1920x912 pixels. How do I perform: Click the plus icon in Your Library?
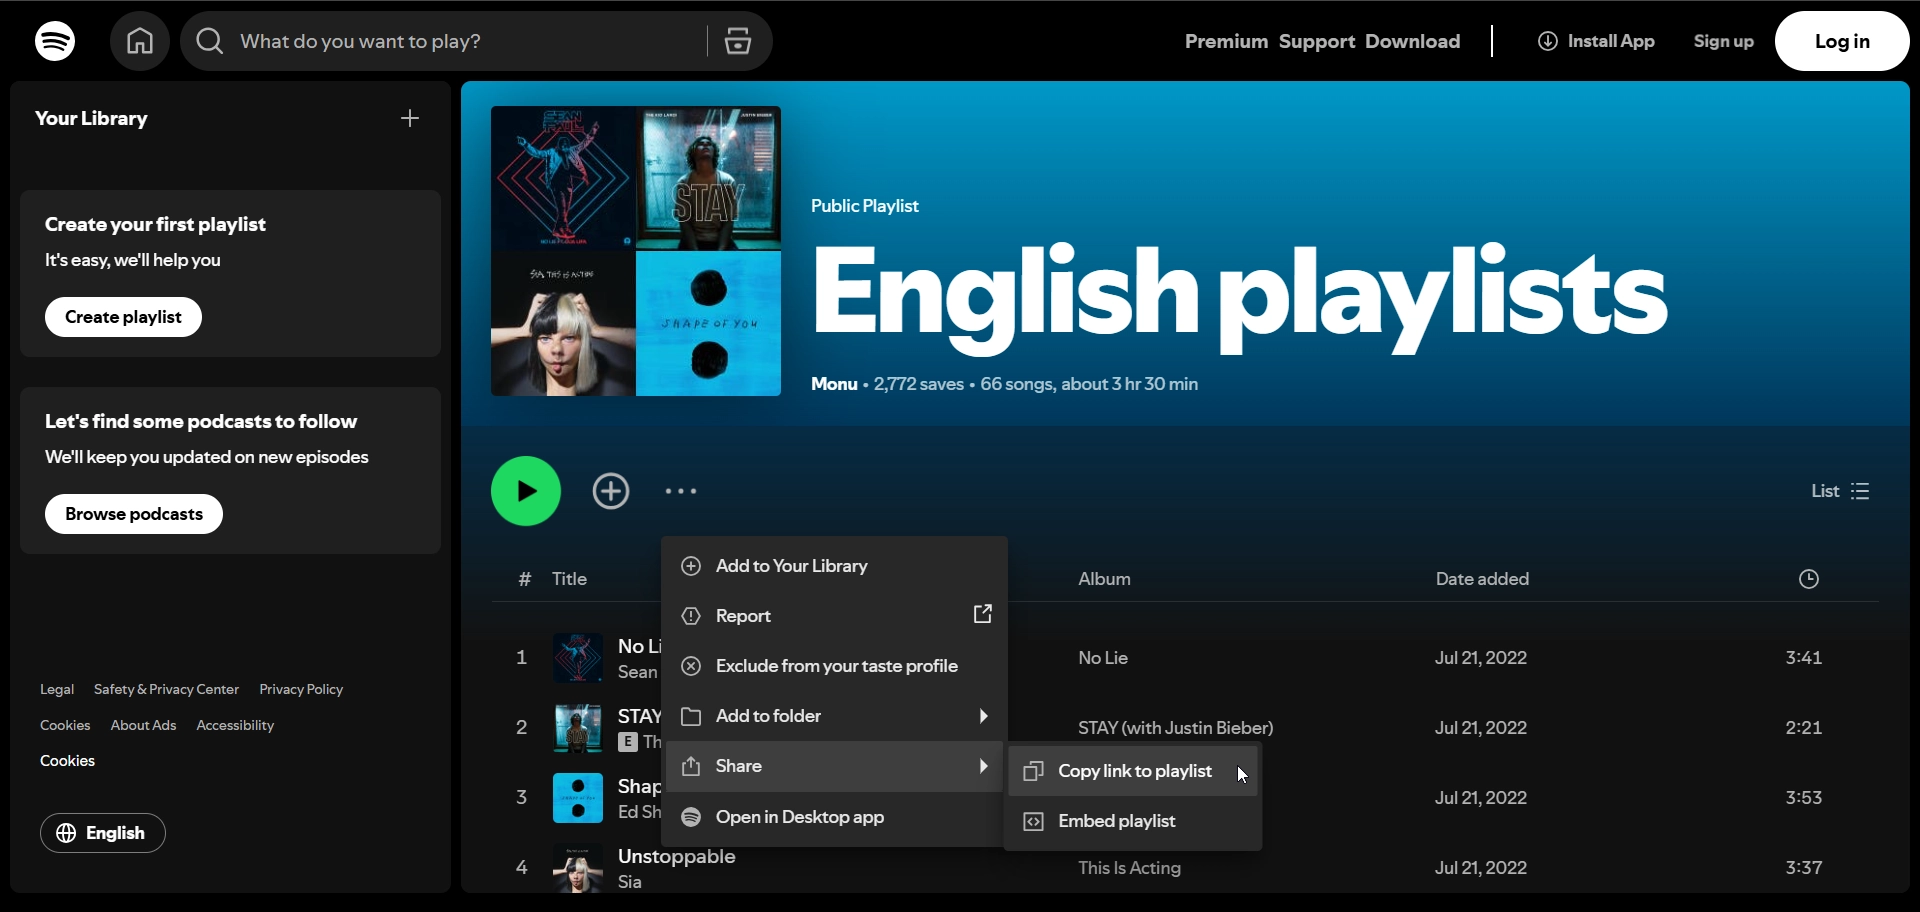coord(410,118)
